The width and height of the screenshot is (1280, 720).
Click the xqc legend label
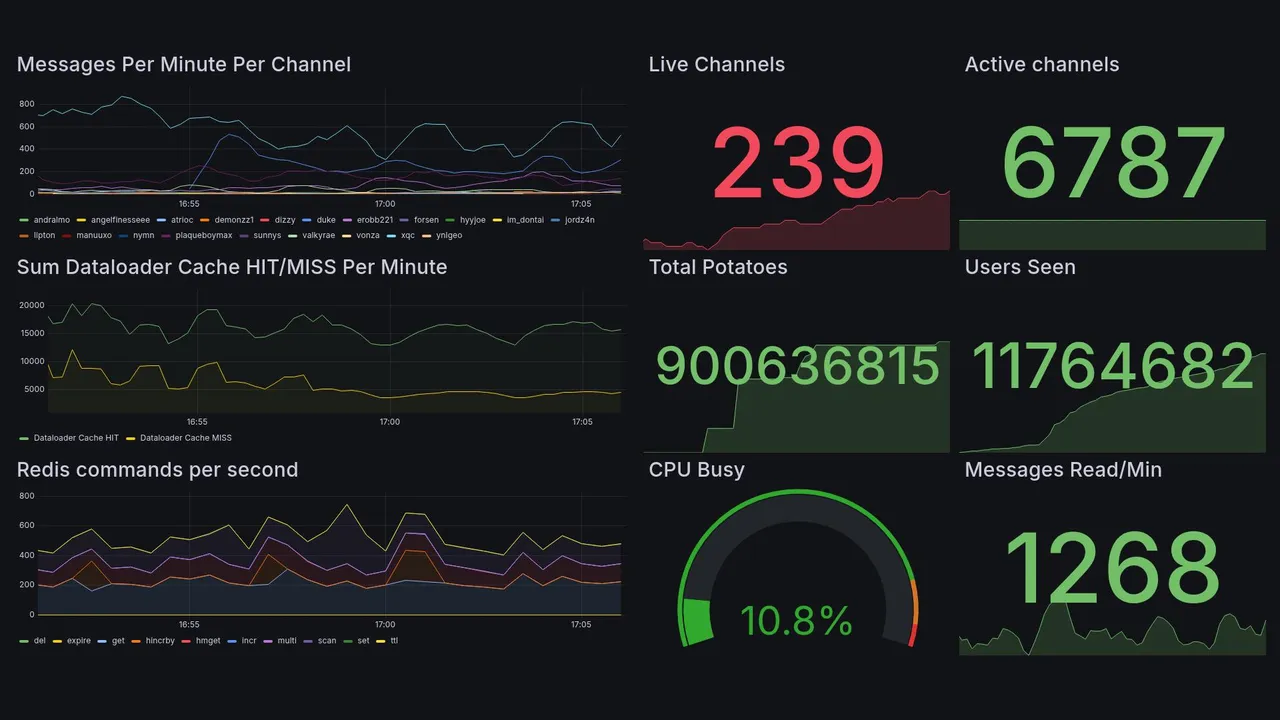407,235
